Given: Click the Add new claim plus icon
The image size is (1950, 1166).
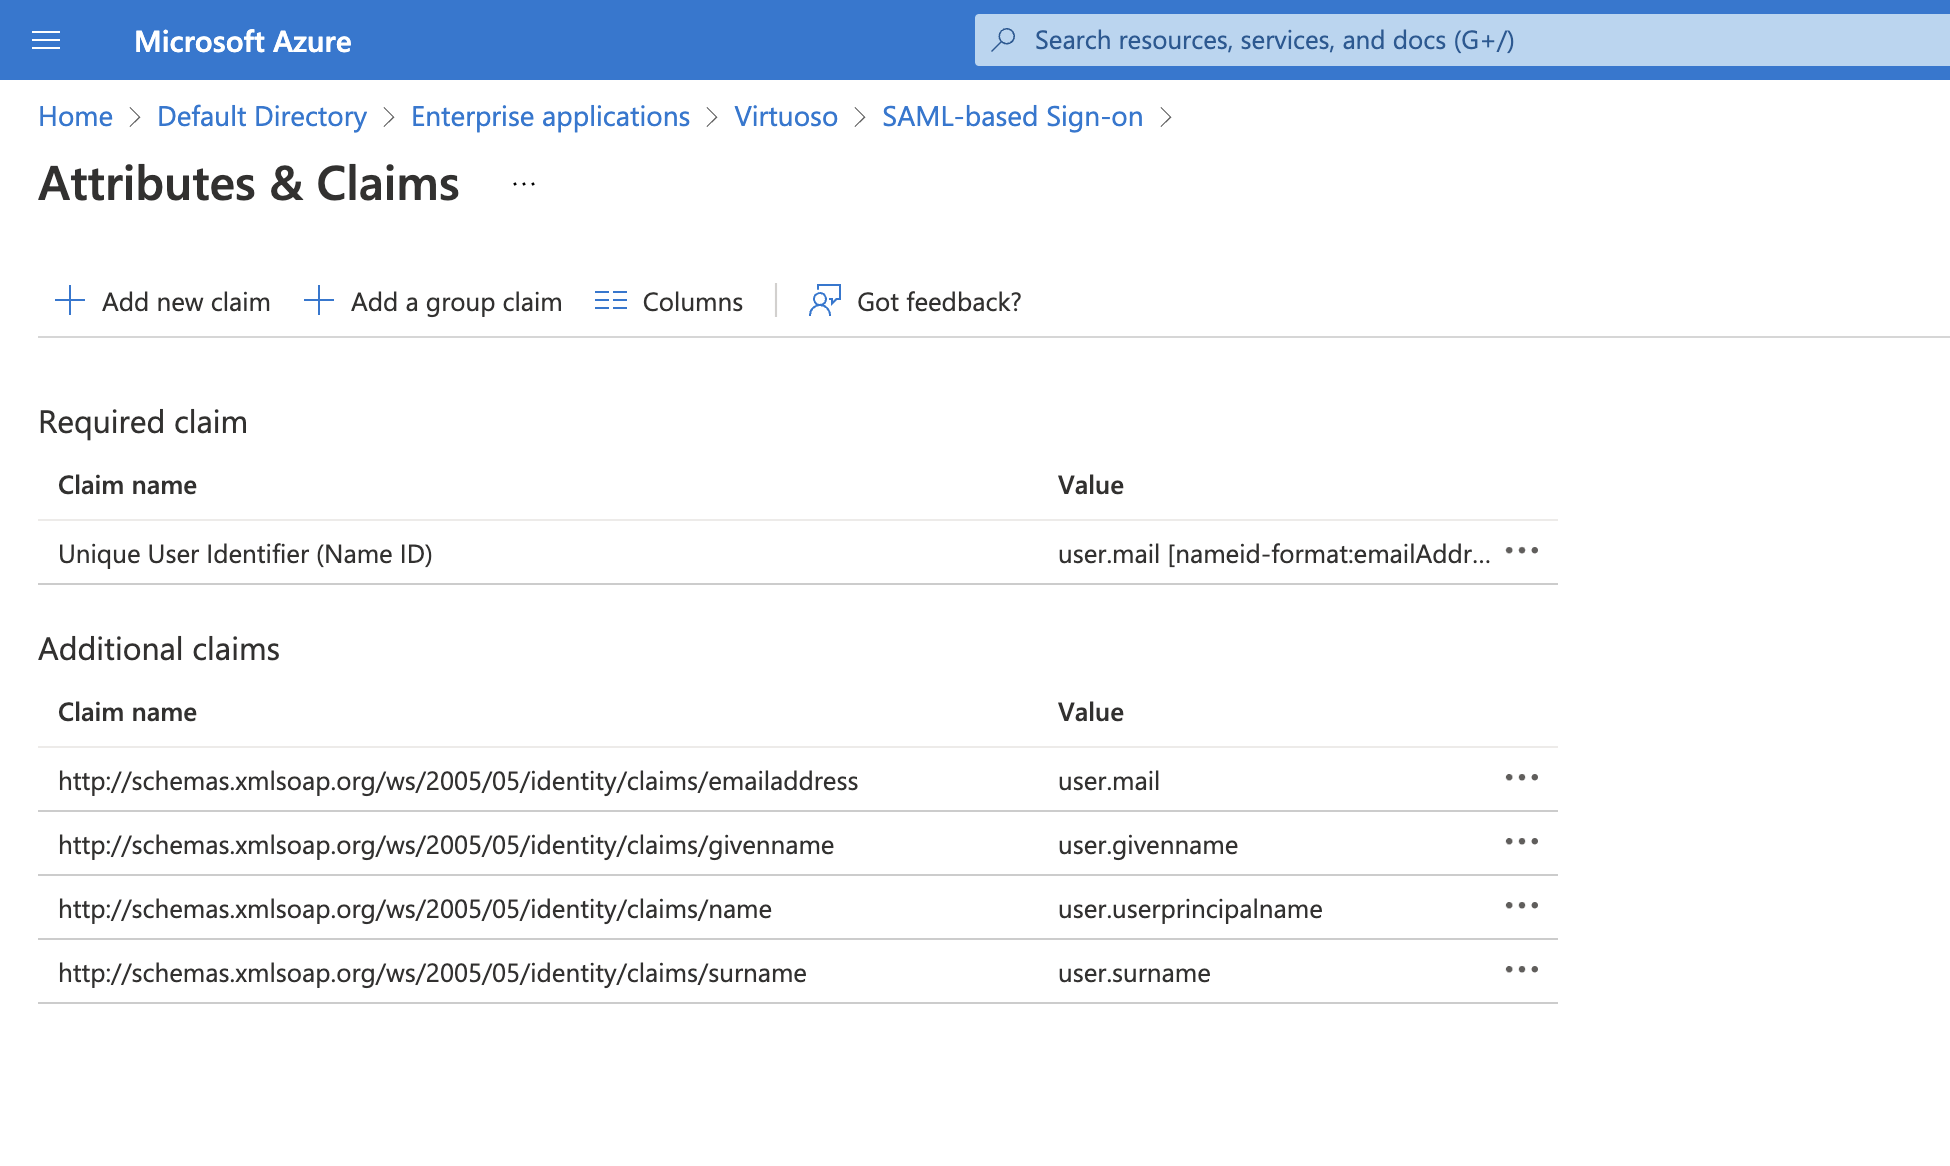Looking at the screenshot, I should point(70,300).
